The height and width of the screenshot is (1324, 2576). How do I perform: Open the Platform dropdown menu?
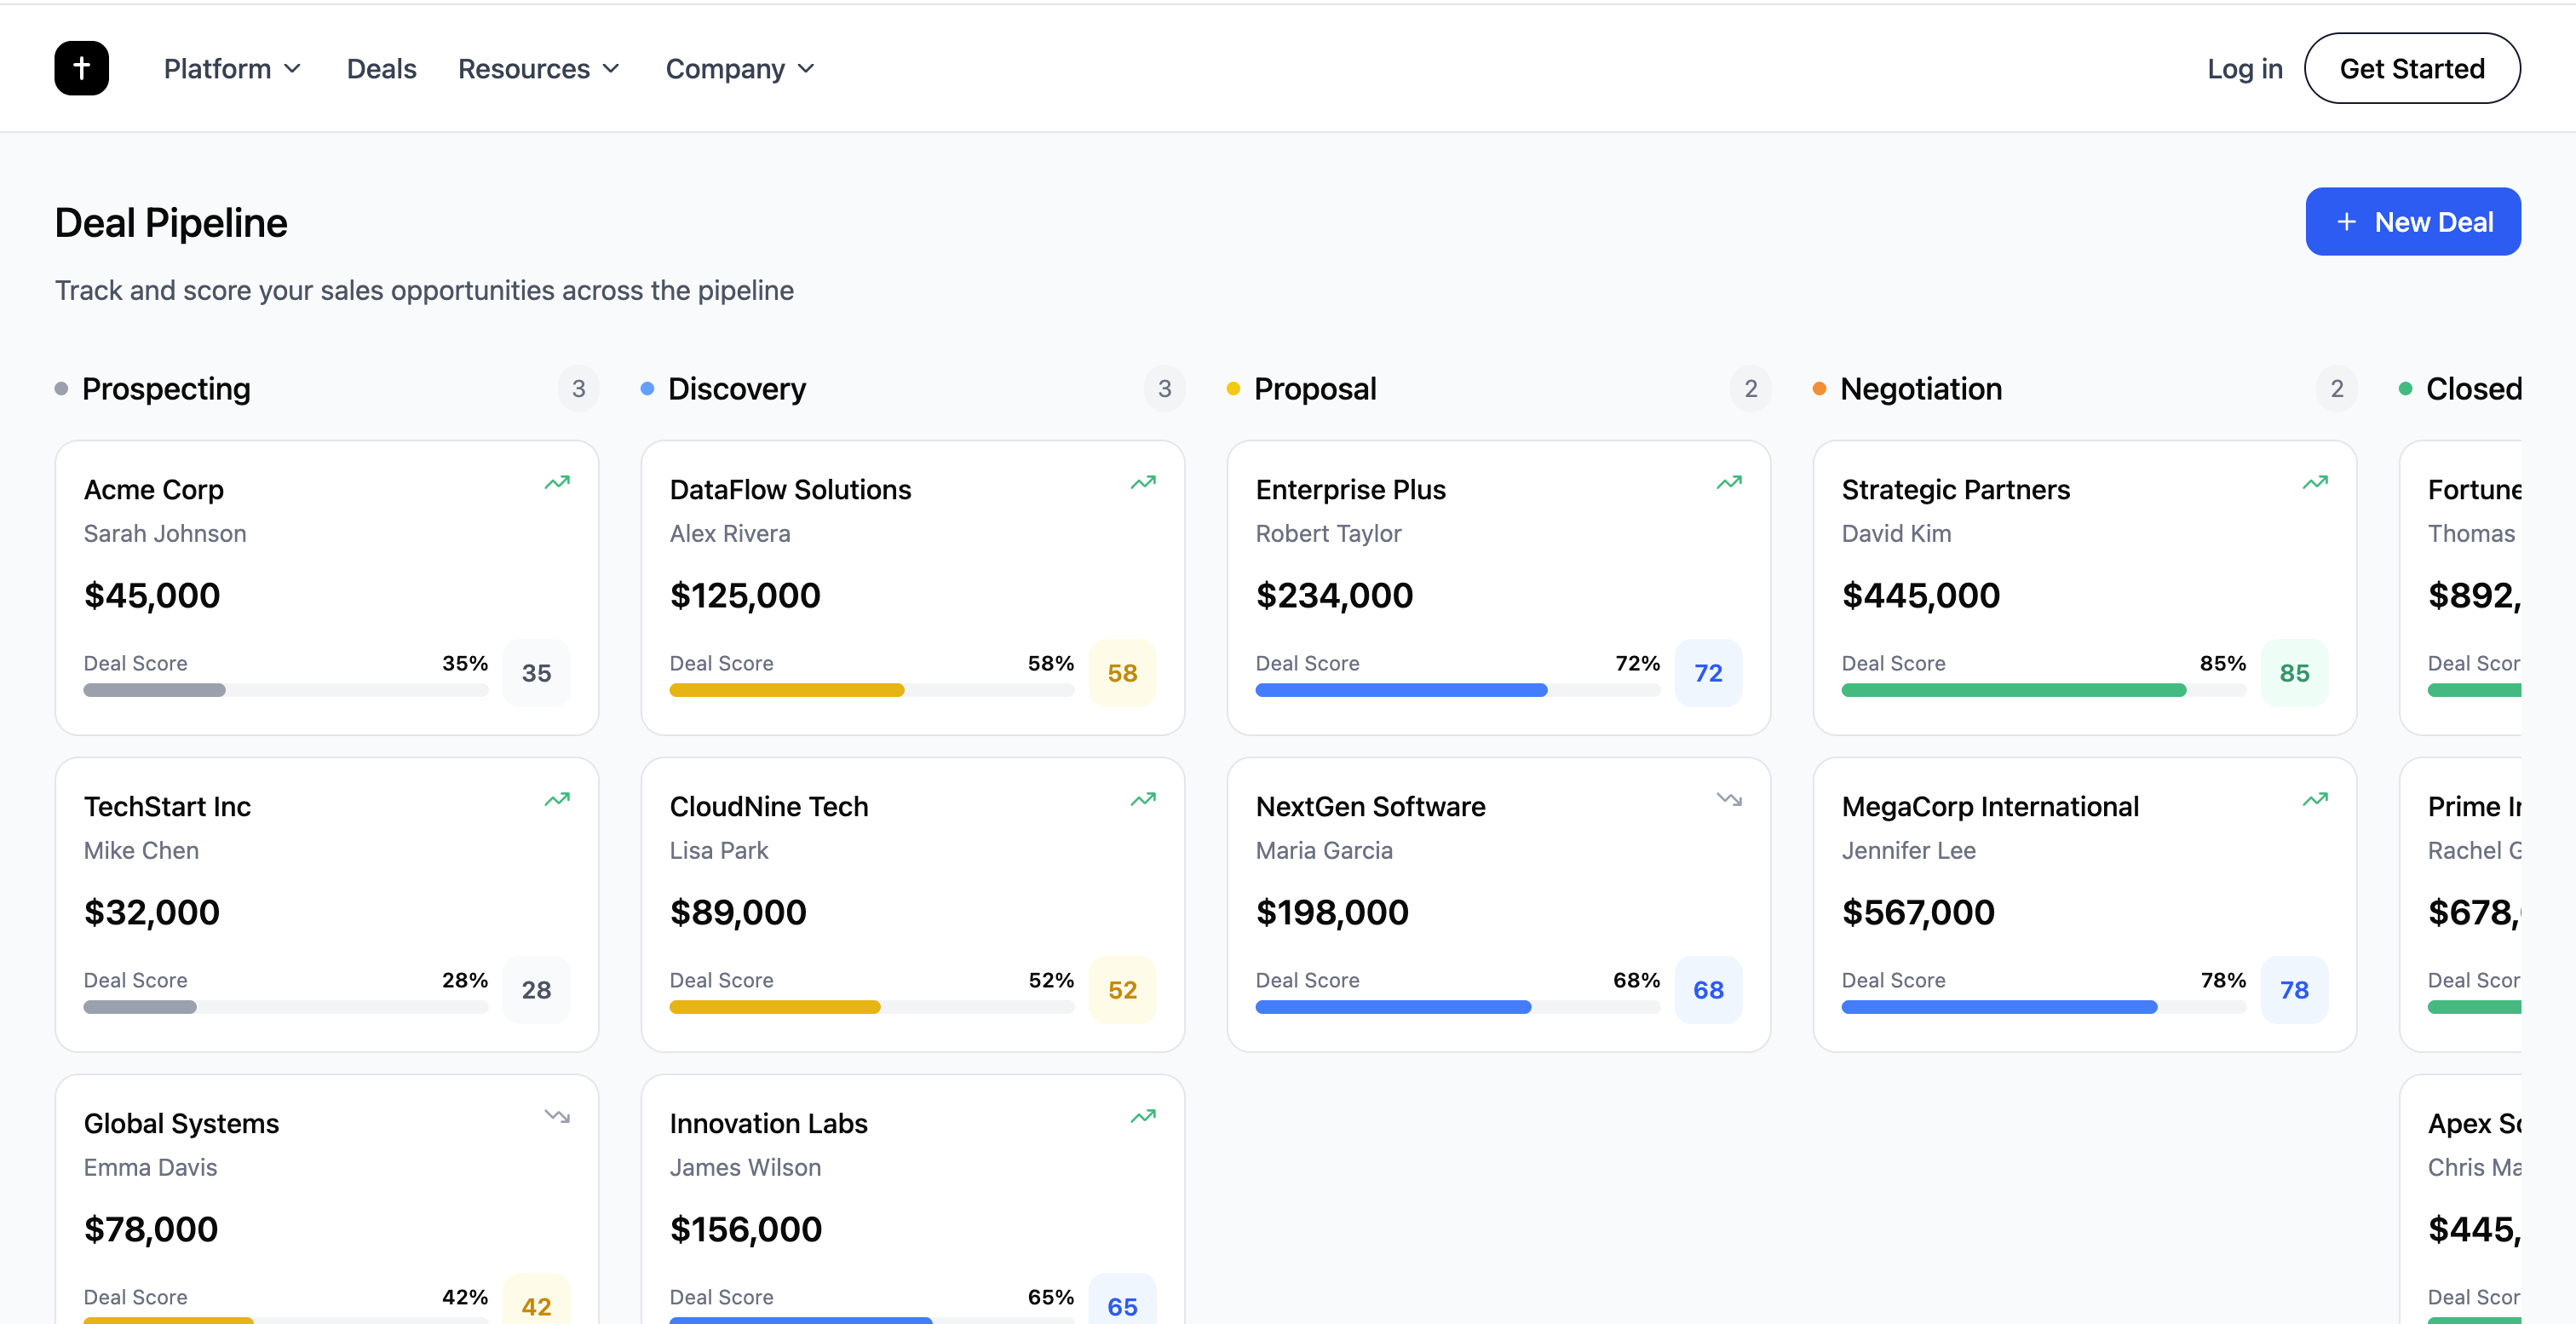[x=232, y=68]
